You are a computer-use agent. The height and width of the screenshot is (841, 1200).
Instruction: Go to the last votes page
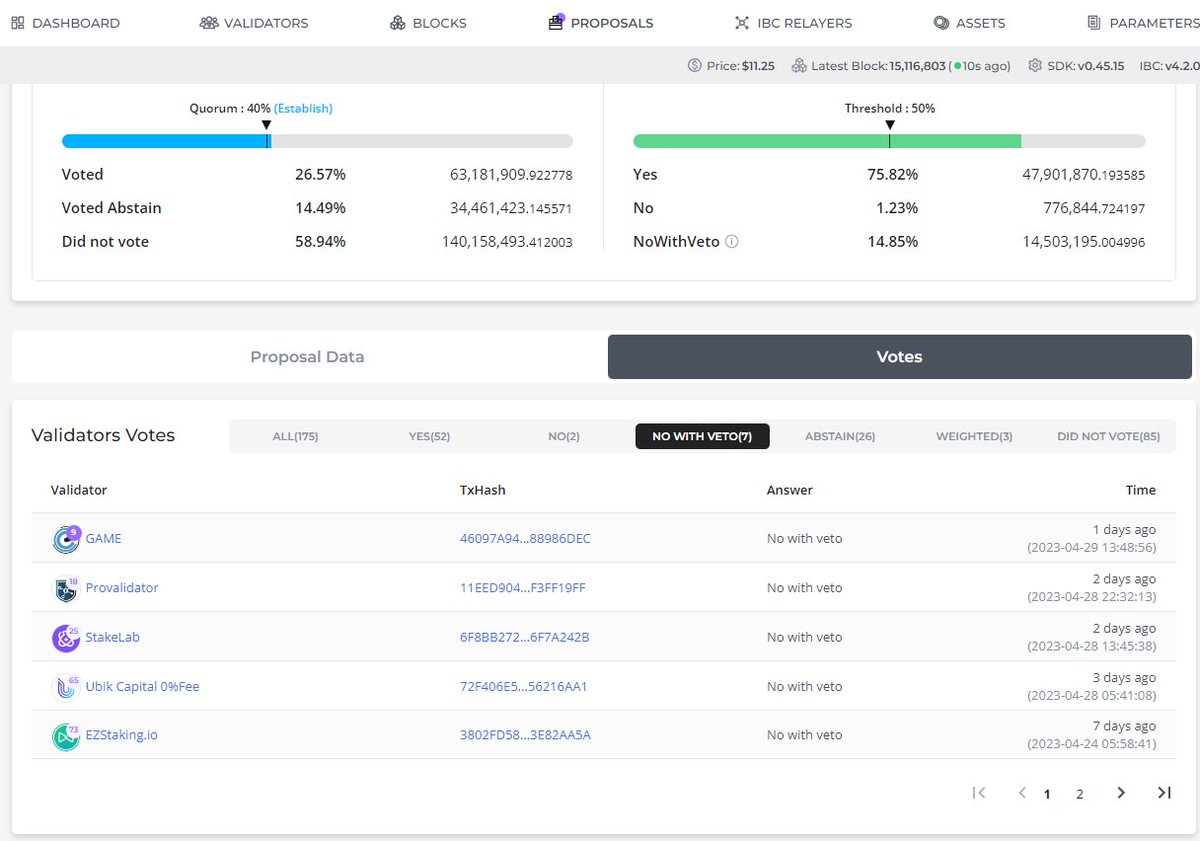pyautogui.click(x=1164, y=793)
